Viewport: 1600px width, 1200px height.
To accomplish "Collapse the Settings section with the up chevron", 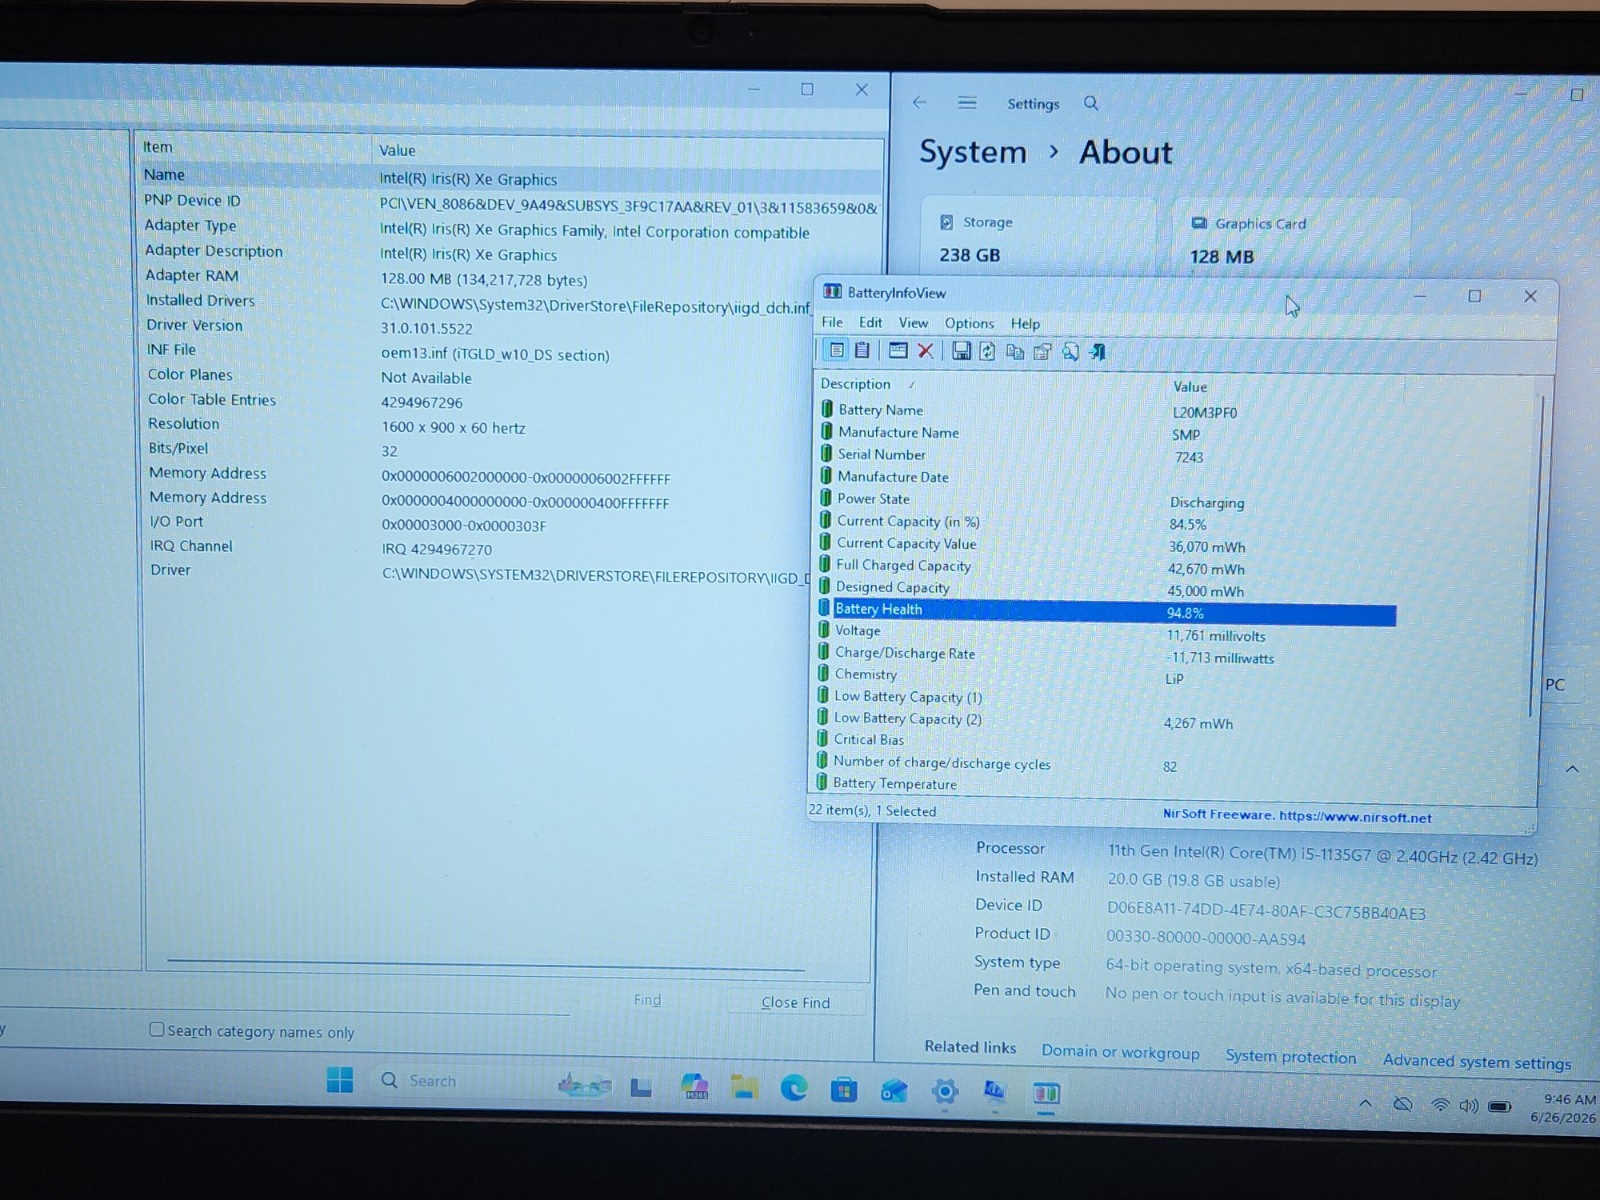I will [1572, 769].
